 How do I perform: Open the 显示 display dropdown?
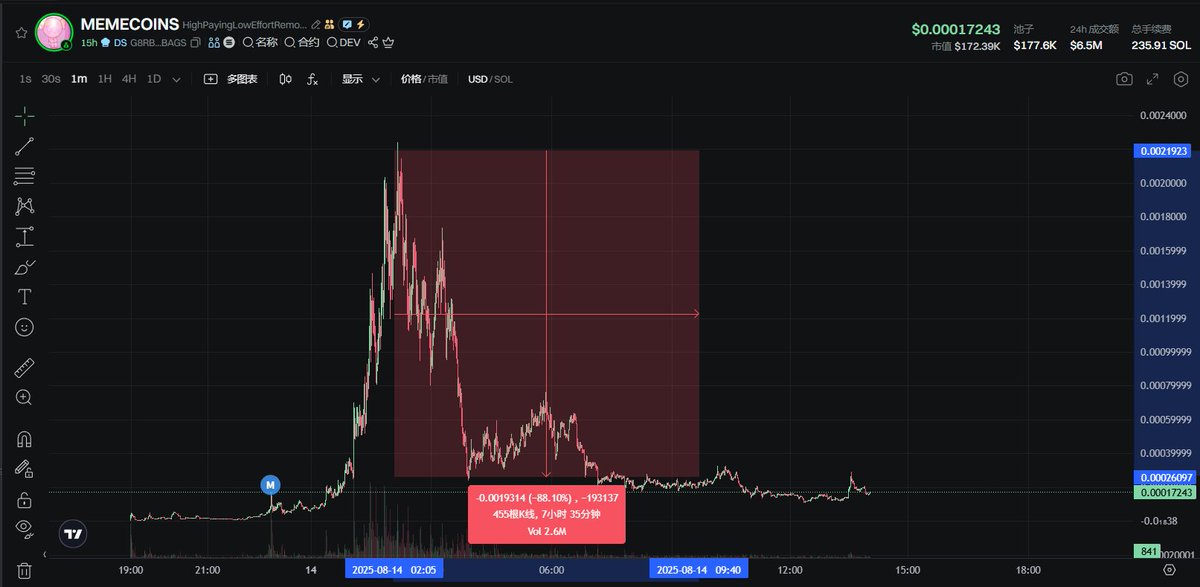click(x=361, y=79)
